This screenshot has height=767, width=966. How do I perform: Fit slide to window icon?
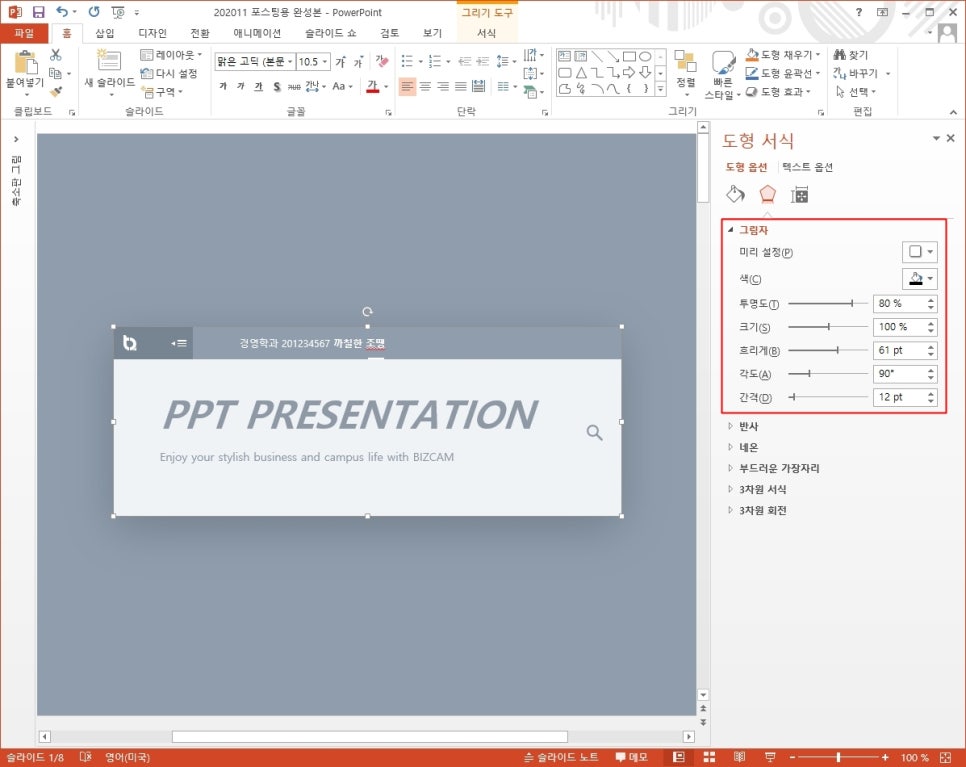point(946,757)
